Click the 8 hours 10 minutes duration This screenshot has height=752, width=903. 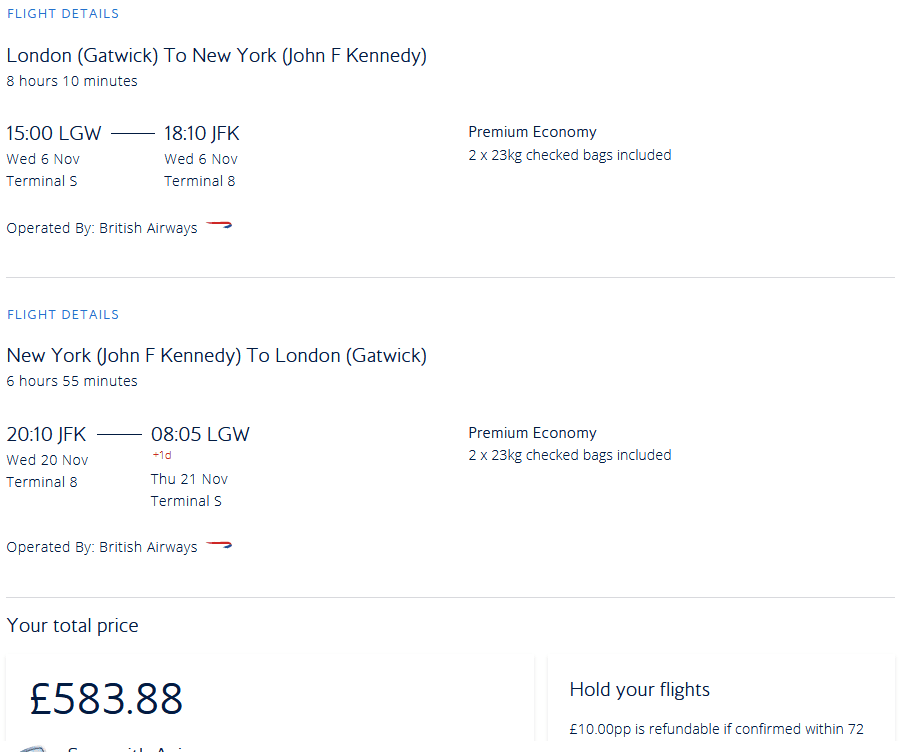pos(72,81)
